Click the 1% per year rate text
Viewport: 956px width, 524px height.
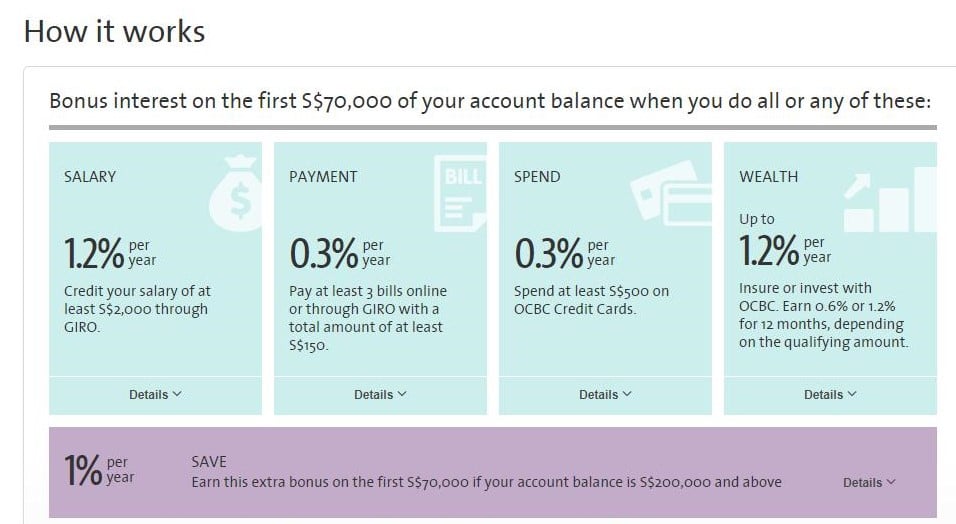[99, 471]
